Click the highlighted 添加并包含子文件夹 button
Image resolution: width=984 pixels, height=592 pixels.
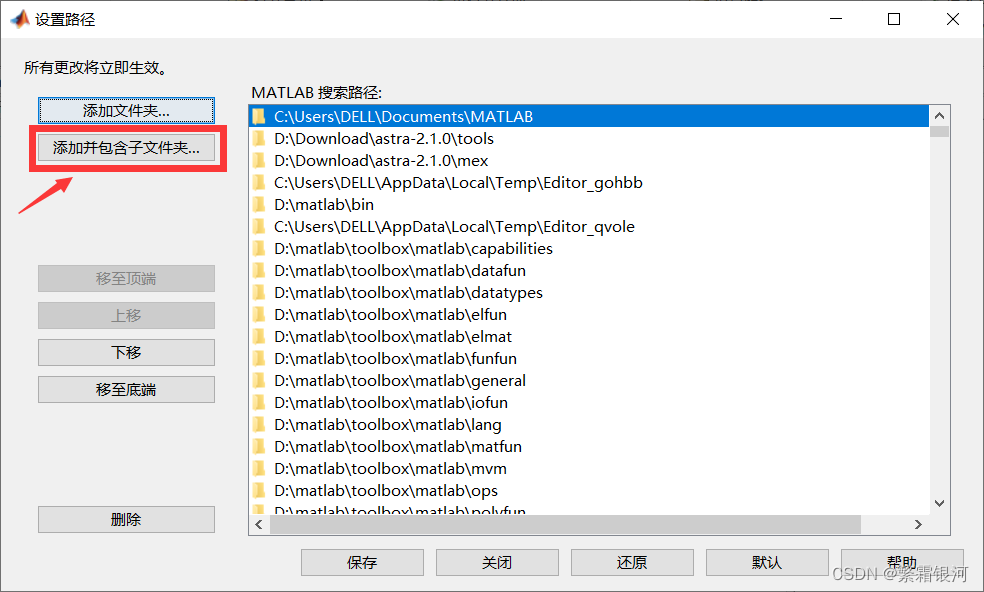pos(126,147)
